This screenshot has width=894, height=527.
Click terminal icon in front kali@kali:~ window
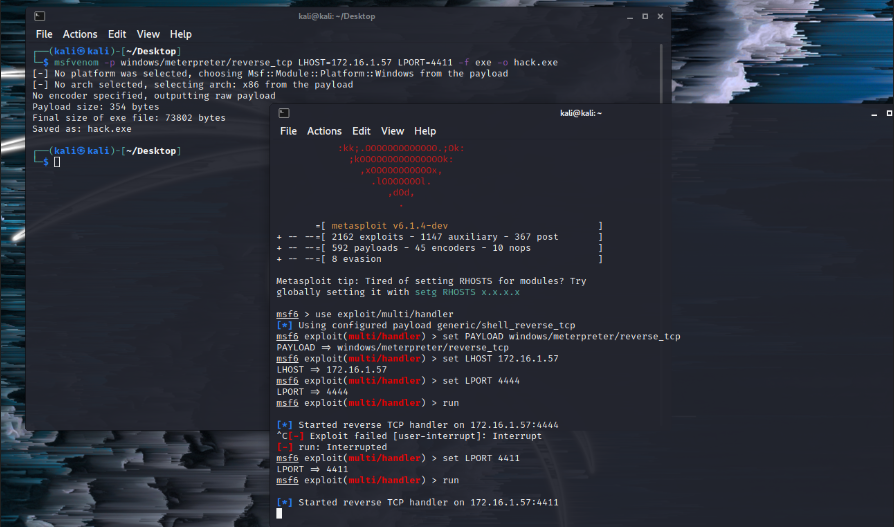[284, 113]
